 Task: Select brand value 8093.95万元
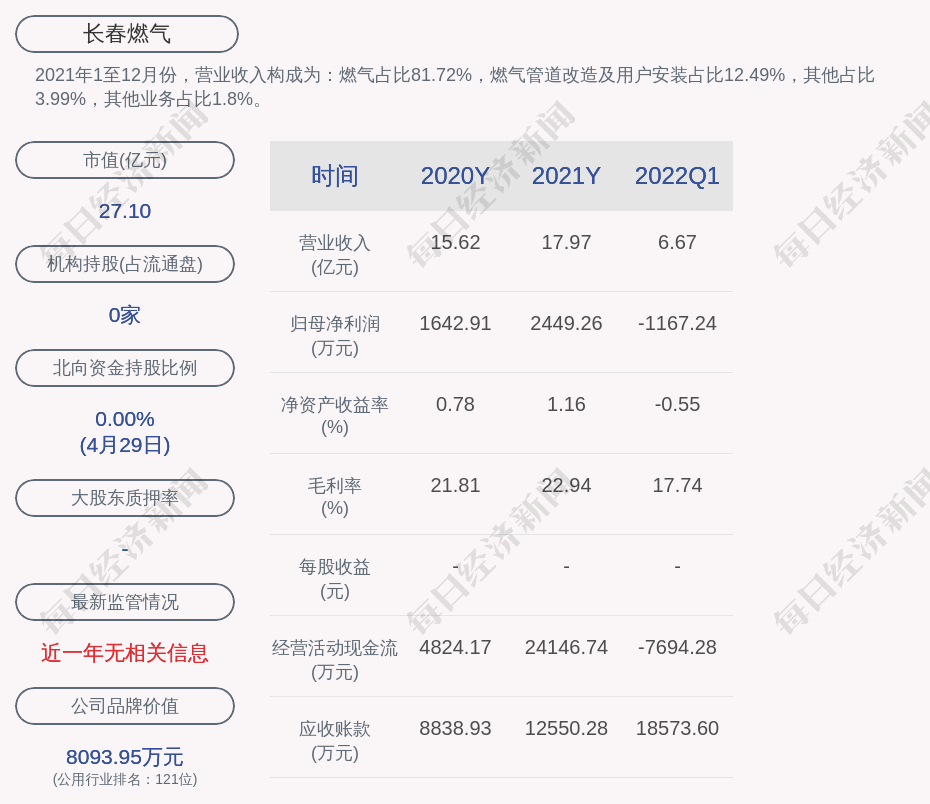coord(125,757)
